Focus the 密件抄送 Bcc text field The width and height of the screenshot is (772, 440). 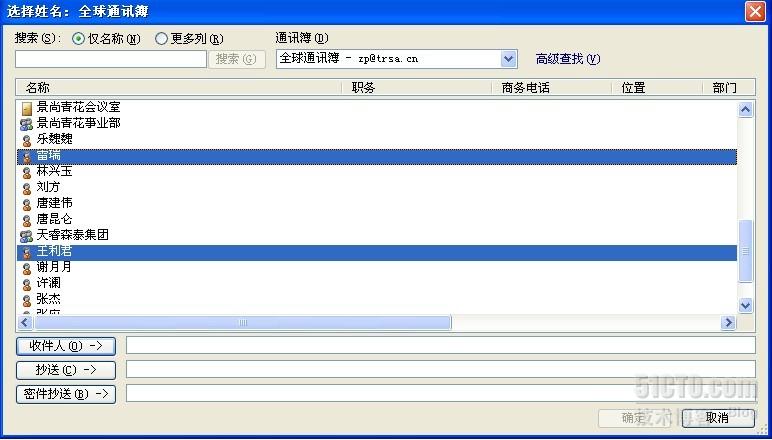click(x=441, y=393)
